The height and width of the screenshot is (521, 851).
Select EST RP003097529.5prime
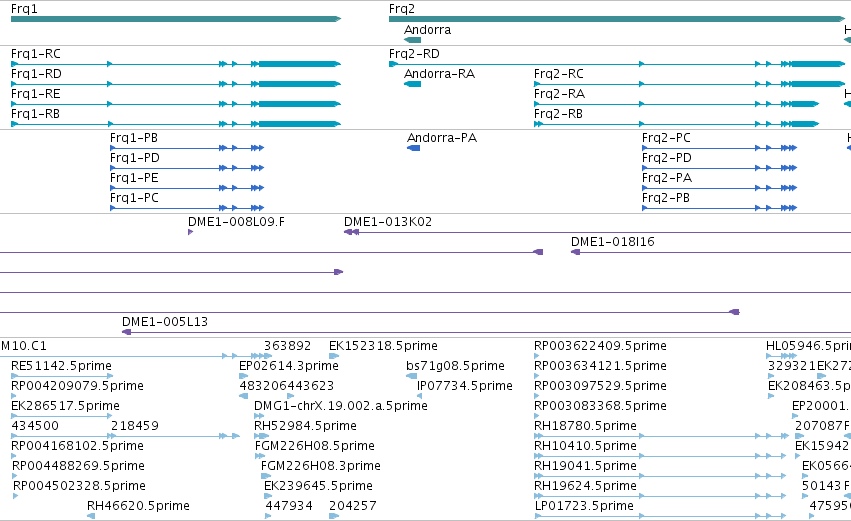600,386
